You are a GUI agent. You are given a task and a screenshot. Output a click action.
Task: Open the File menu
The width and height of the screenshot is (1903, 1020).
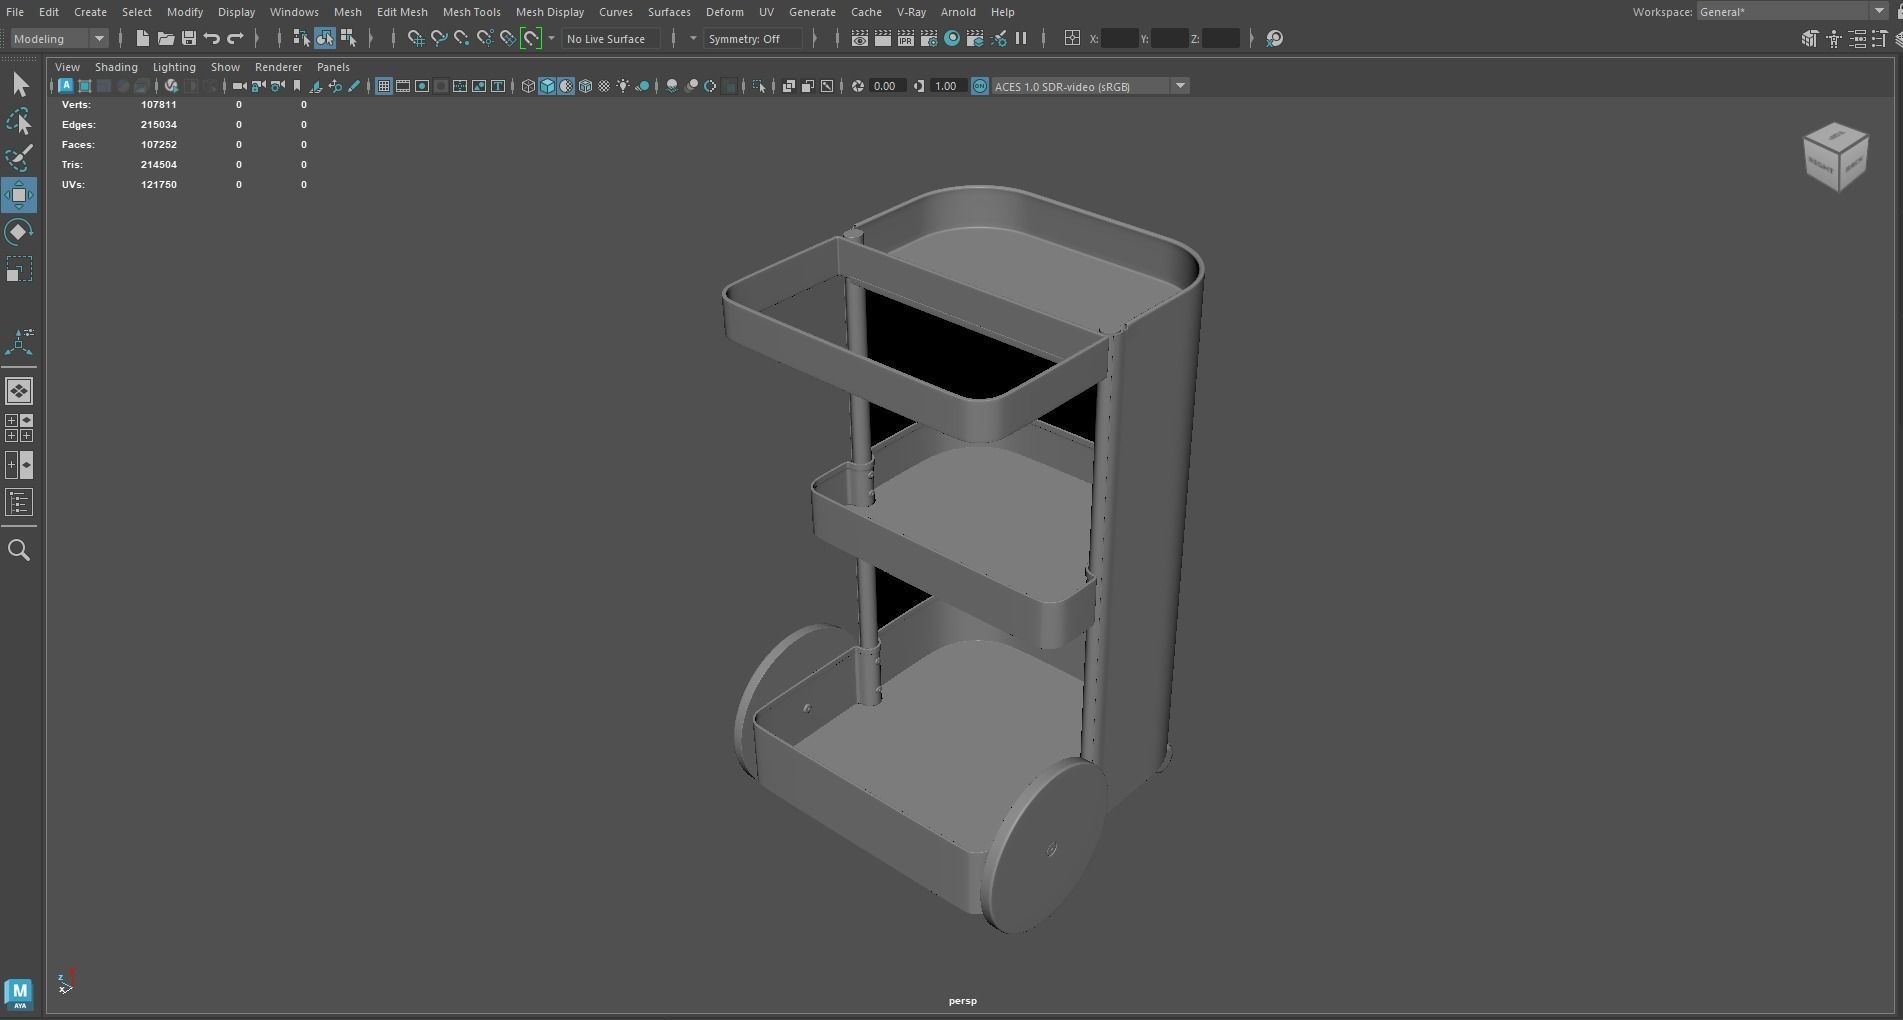coord(15,12)
